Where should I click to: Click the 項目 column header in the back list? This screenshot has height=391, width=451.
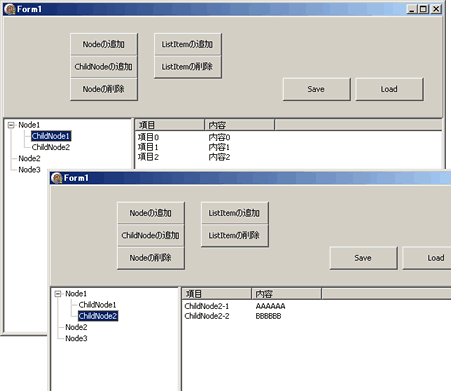170,125
